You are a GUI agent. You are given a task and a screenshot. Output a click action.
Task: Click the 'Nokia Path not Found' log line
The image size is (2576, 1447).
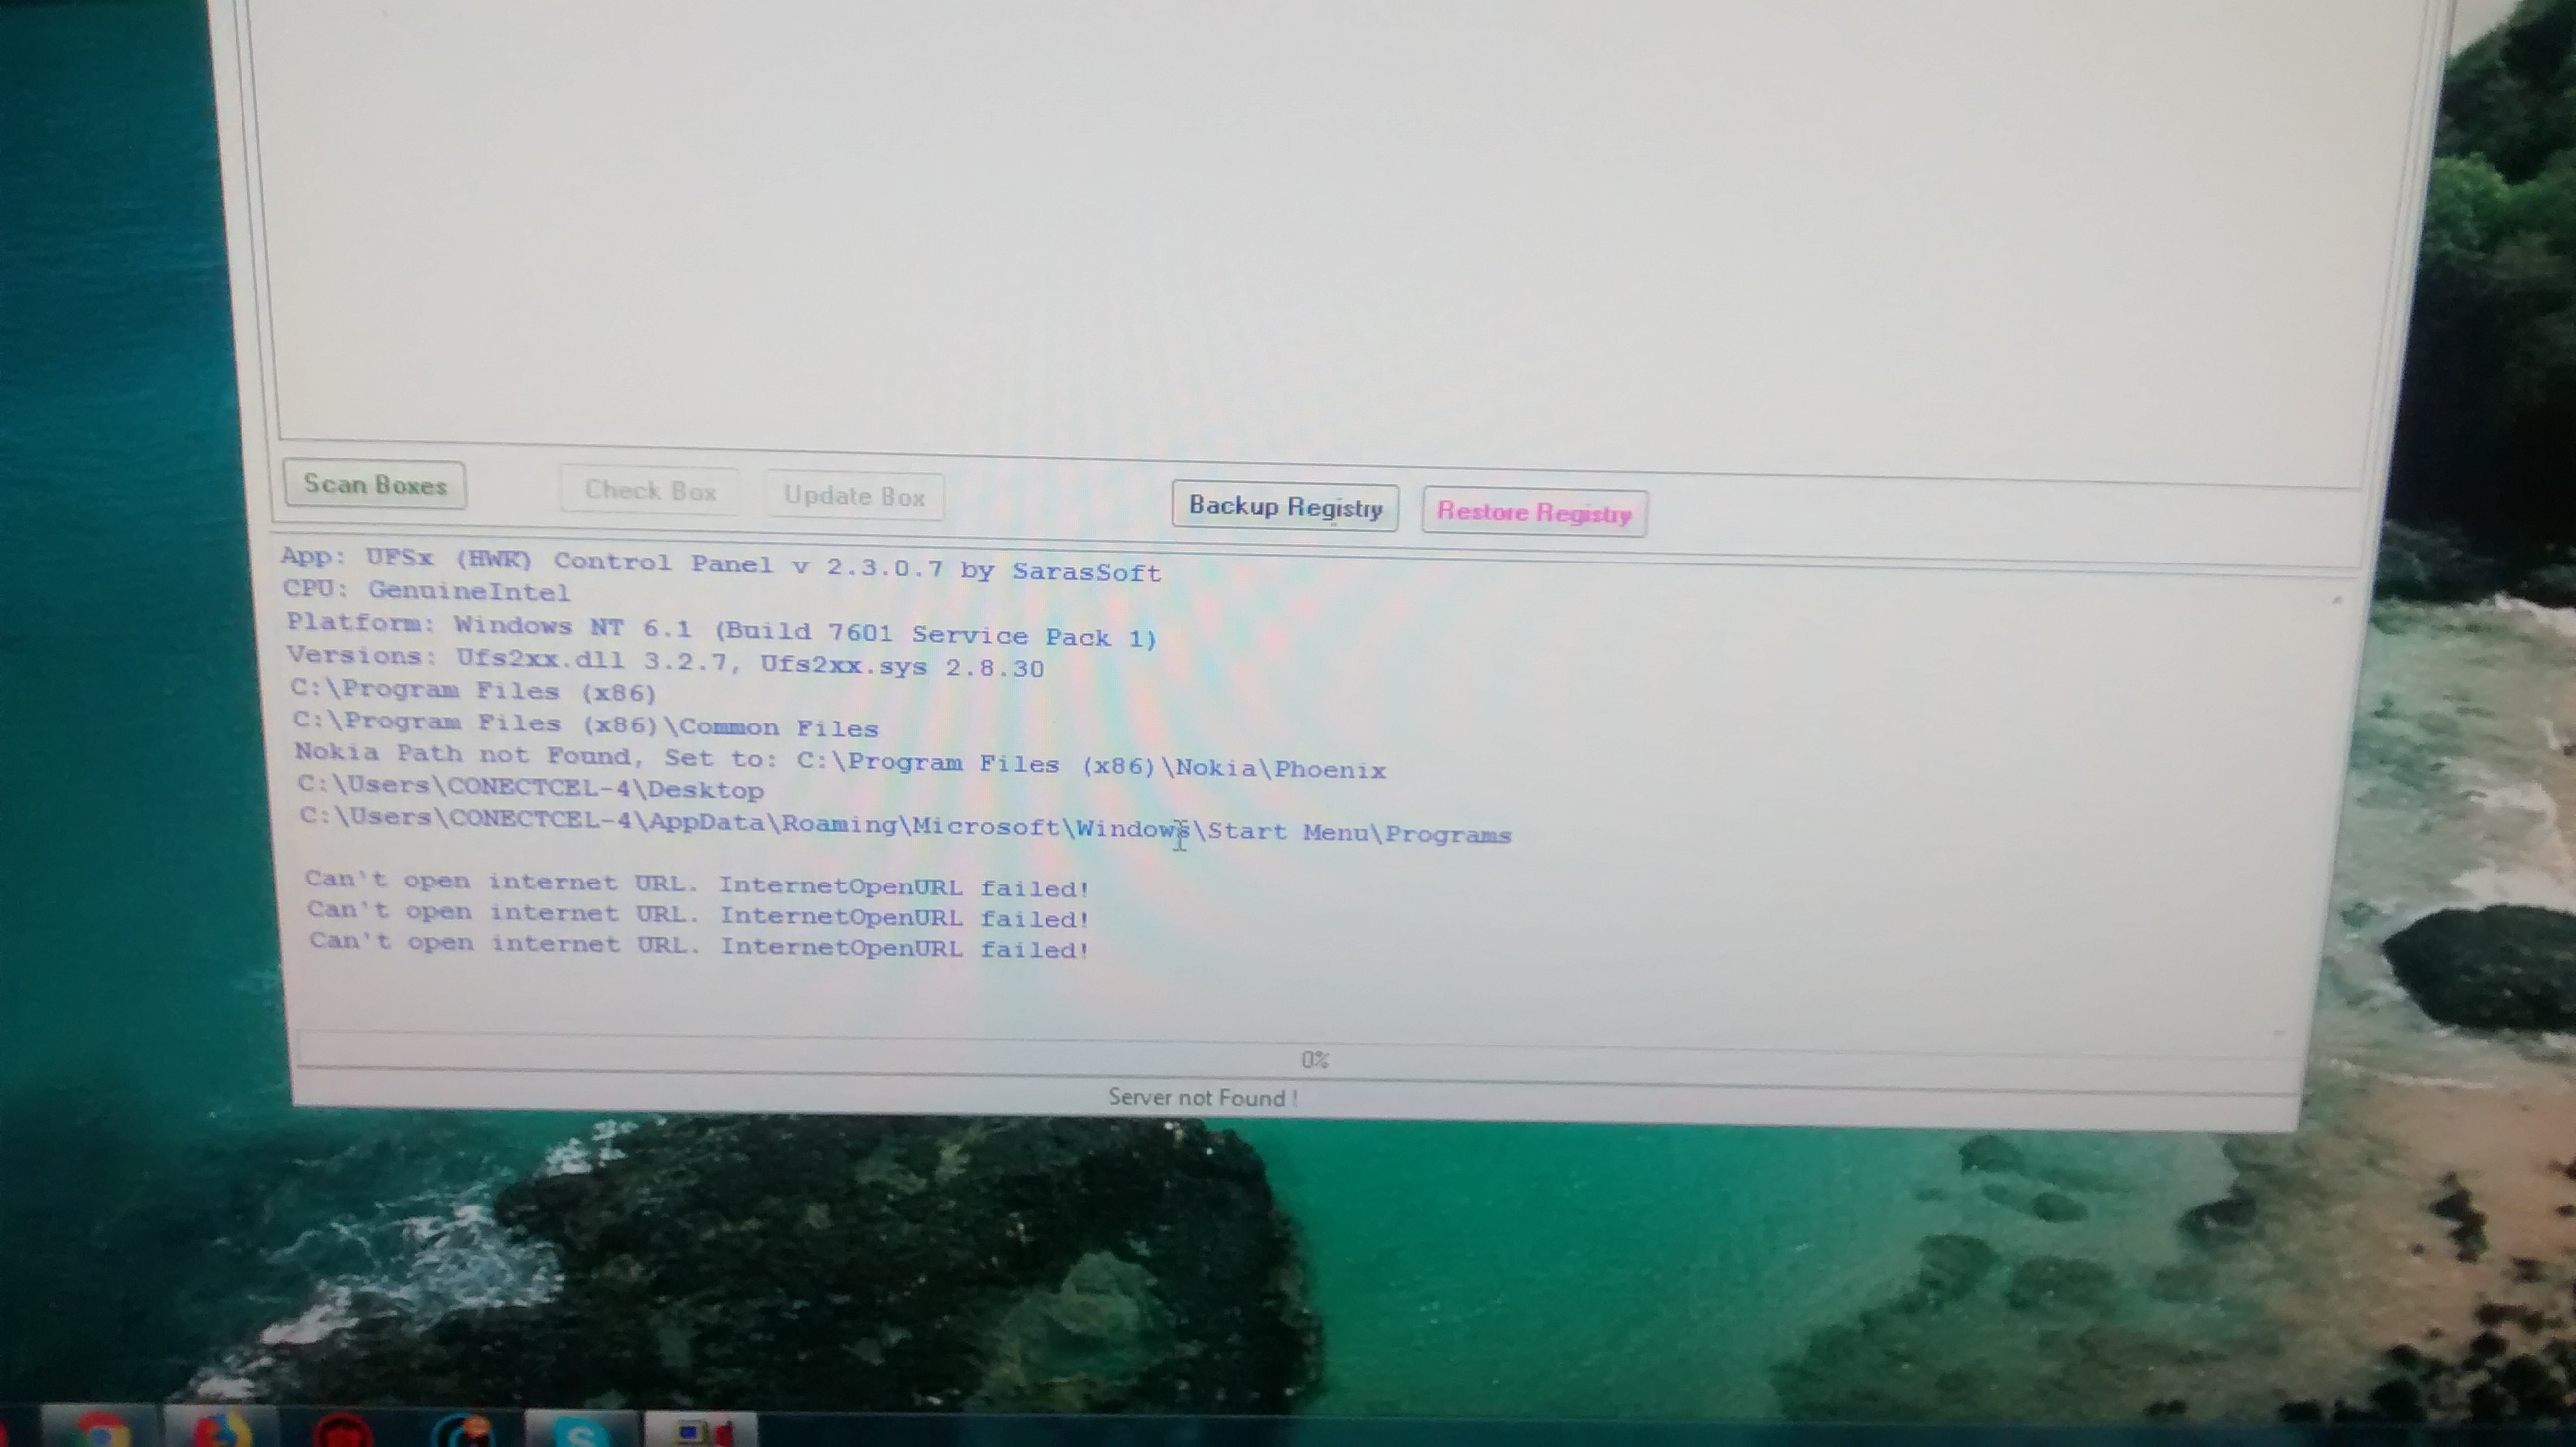[841, 761]
